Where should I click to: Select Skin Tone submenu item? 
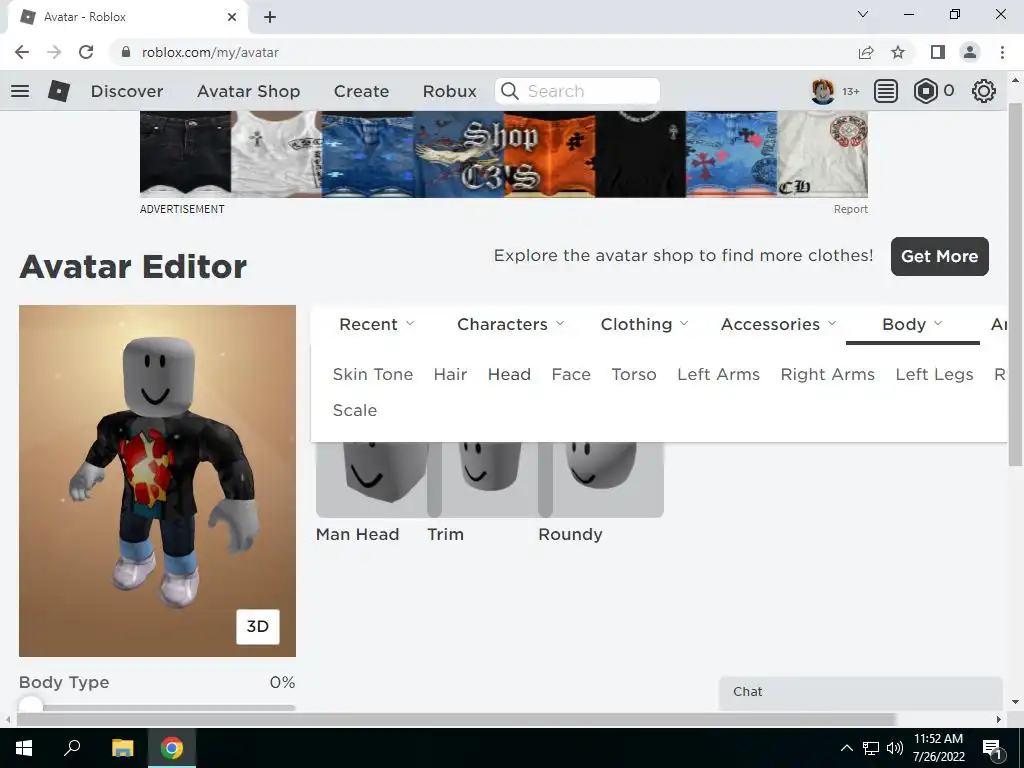click(x=373, y=375)
